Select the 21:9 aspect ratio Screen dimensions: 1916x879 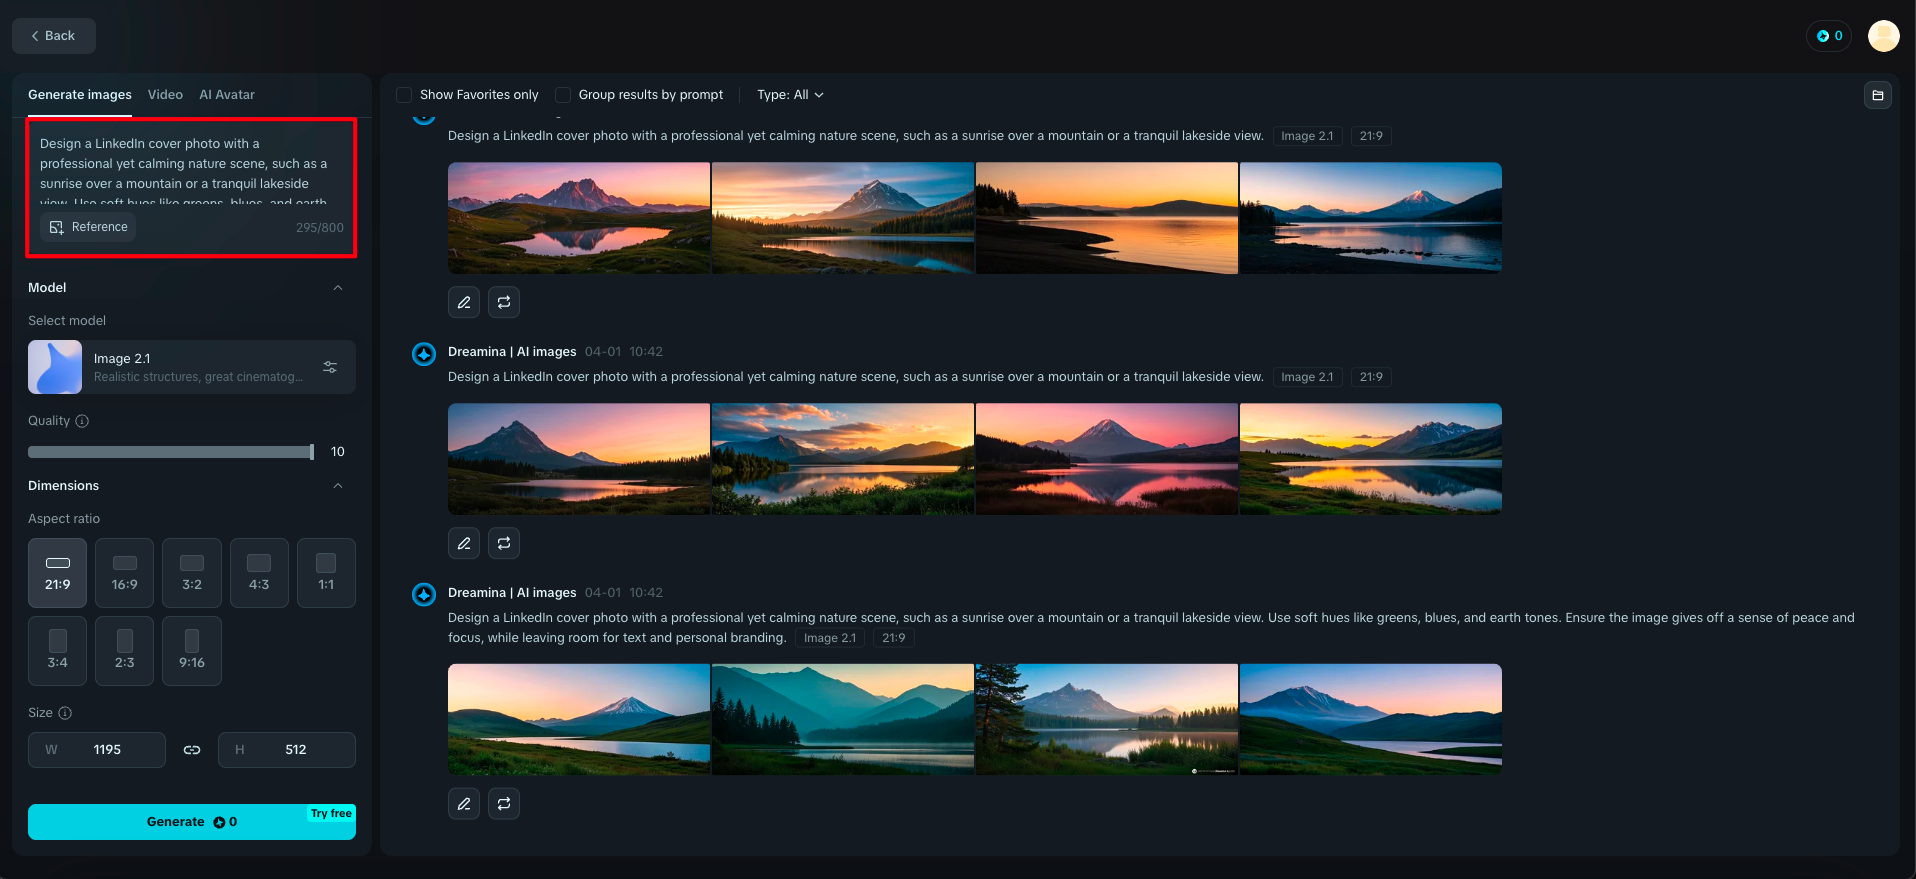tap(58, 573)
